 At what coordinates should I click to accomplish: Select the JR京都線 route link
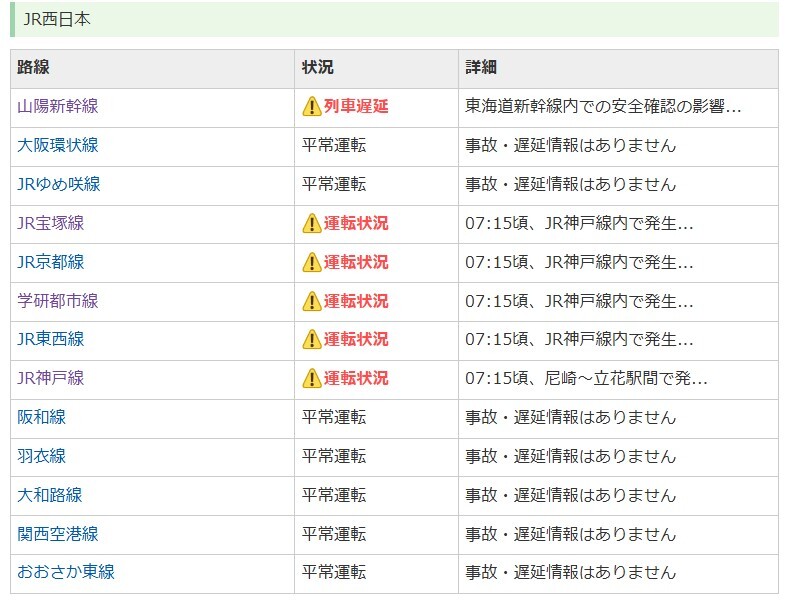[51, 262]
